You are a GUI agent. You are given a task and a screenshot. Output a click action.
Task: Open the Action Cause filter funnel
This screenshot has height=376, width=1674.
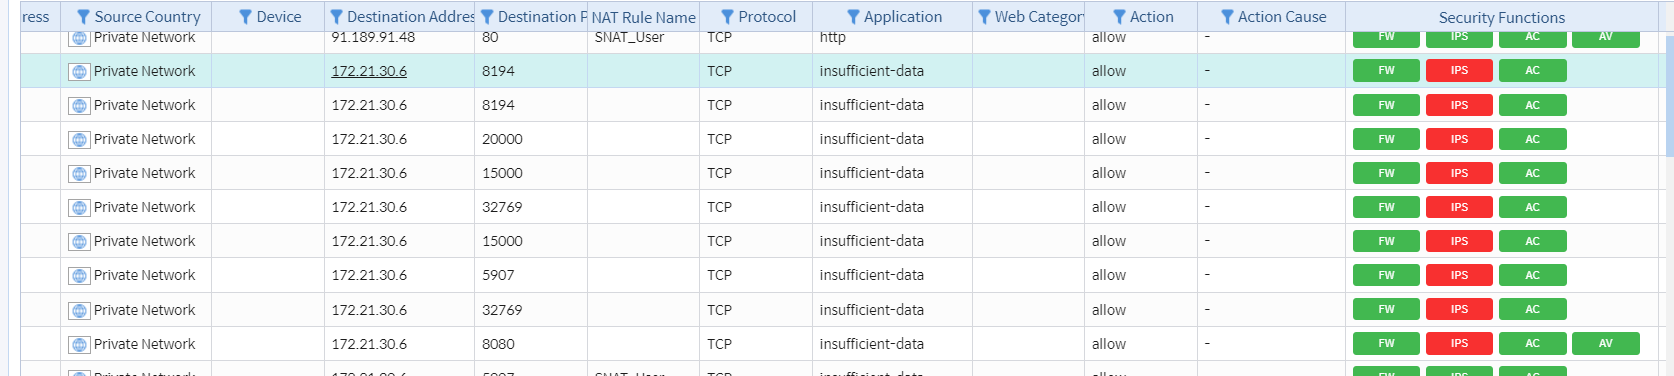(x=1227, y=17)
